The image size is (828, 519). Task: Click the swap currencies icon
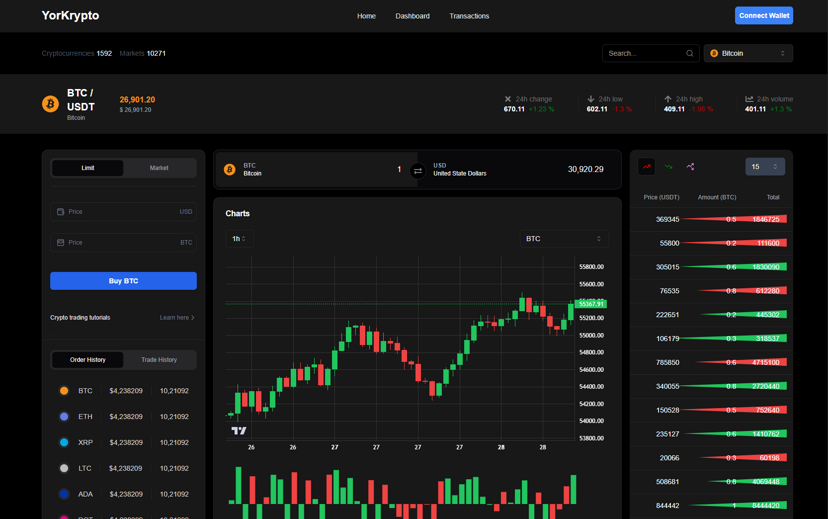pos(418,171)
